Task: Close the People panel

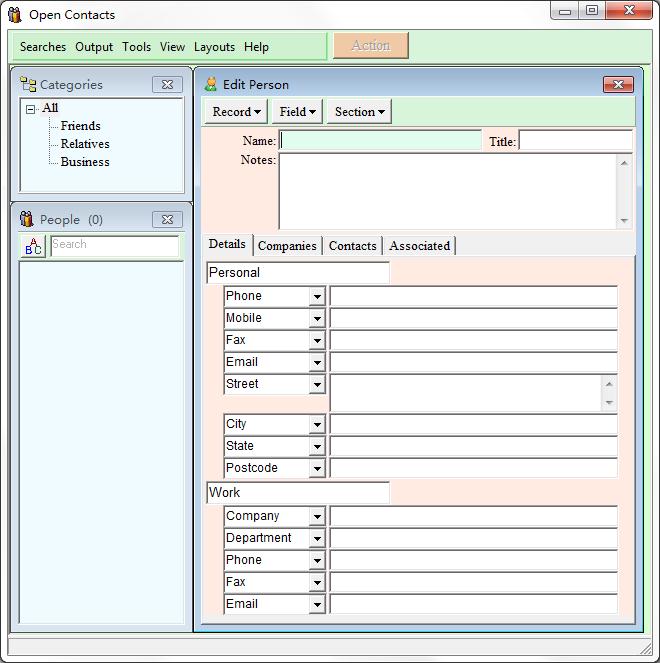Action: (167, 219)
